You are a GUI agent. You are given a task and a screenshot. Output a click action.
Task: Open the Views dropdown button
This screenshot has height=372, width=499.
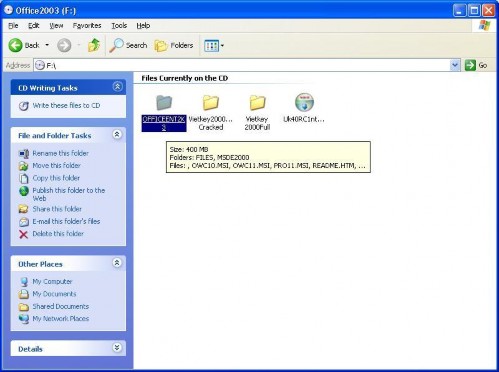pos(214,46)
